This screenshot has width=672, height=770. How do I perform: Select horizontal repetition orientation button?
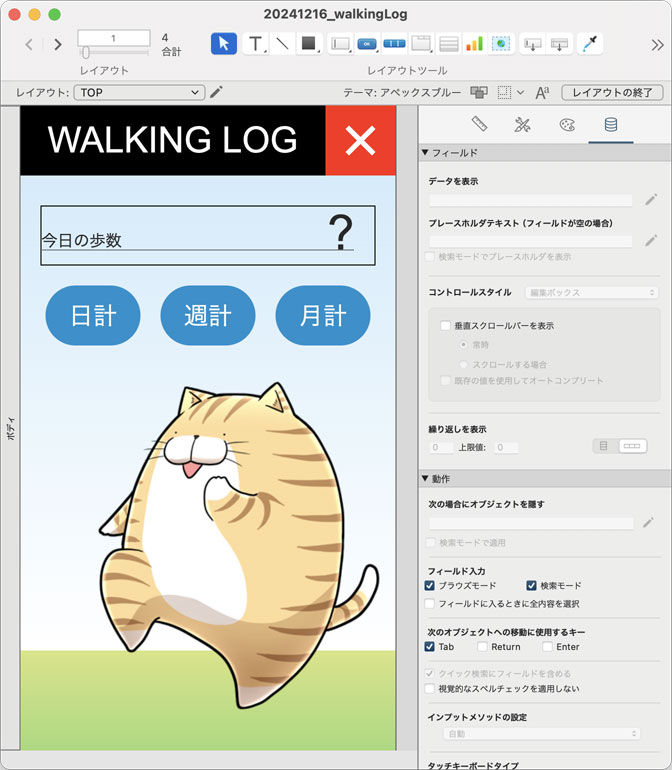click(x=632, y=446)
